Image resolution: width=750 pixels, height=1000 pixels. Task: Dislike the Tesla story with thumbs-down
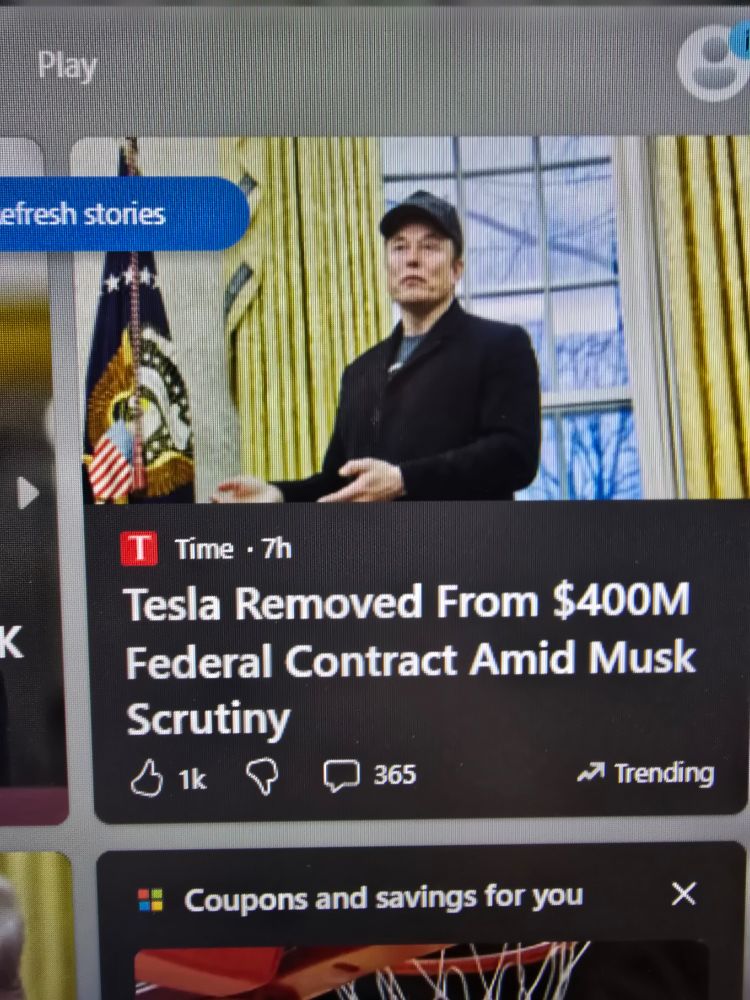pos(263,777)
